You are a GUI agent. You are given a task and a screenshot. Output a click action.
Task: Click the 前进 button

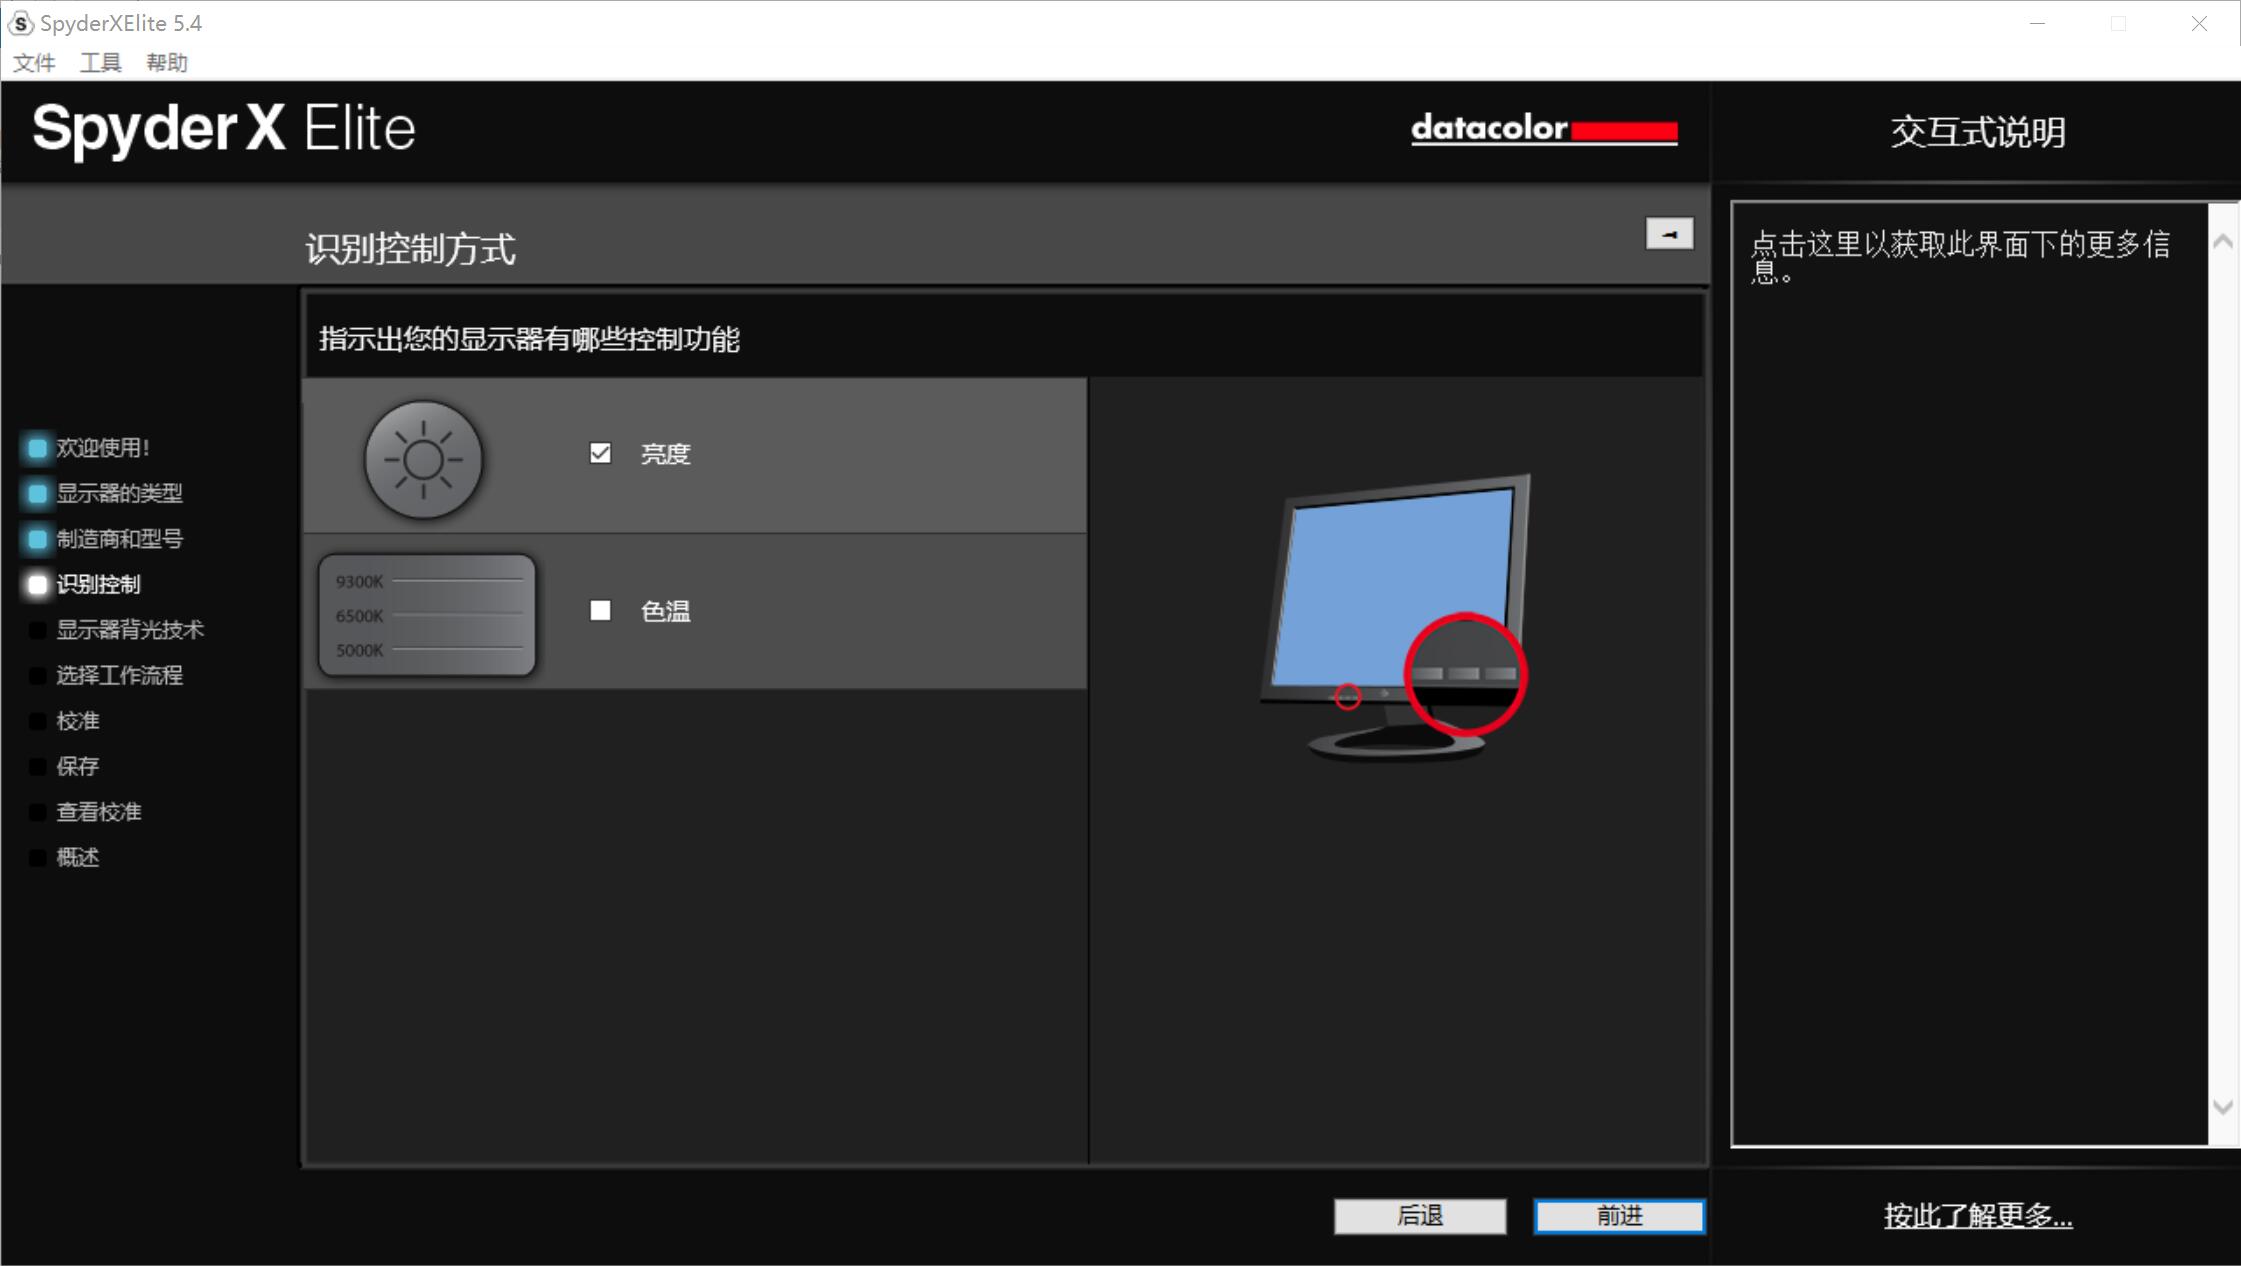tap(1619, 1216)
